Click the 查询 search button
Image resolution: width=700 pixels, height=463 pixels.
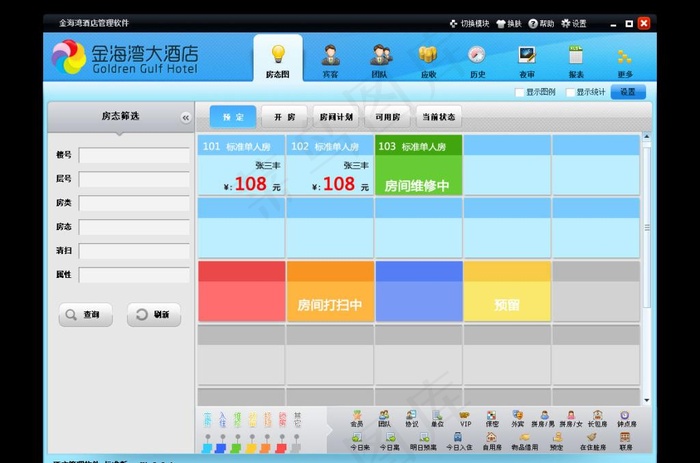tap(86, 315)
